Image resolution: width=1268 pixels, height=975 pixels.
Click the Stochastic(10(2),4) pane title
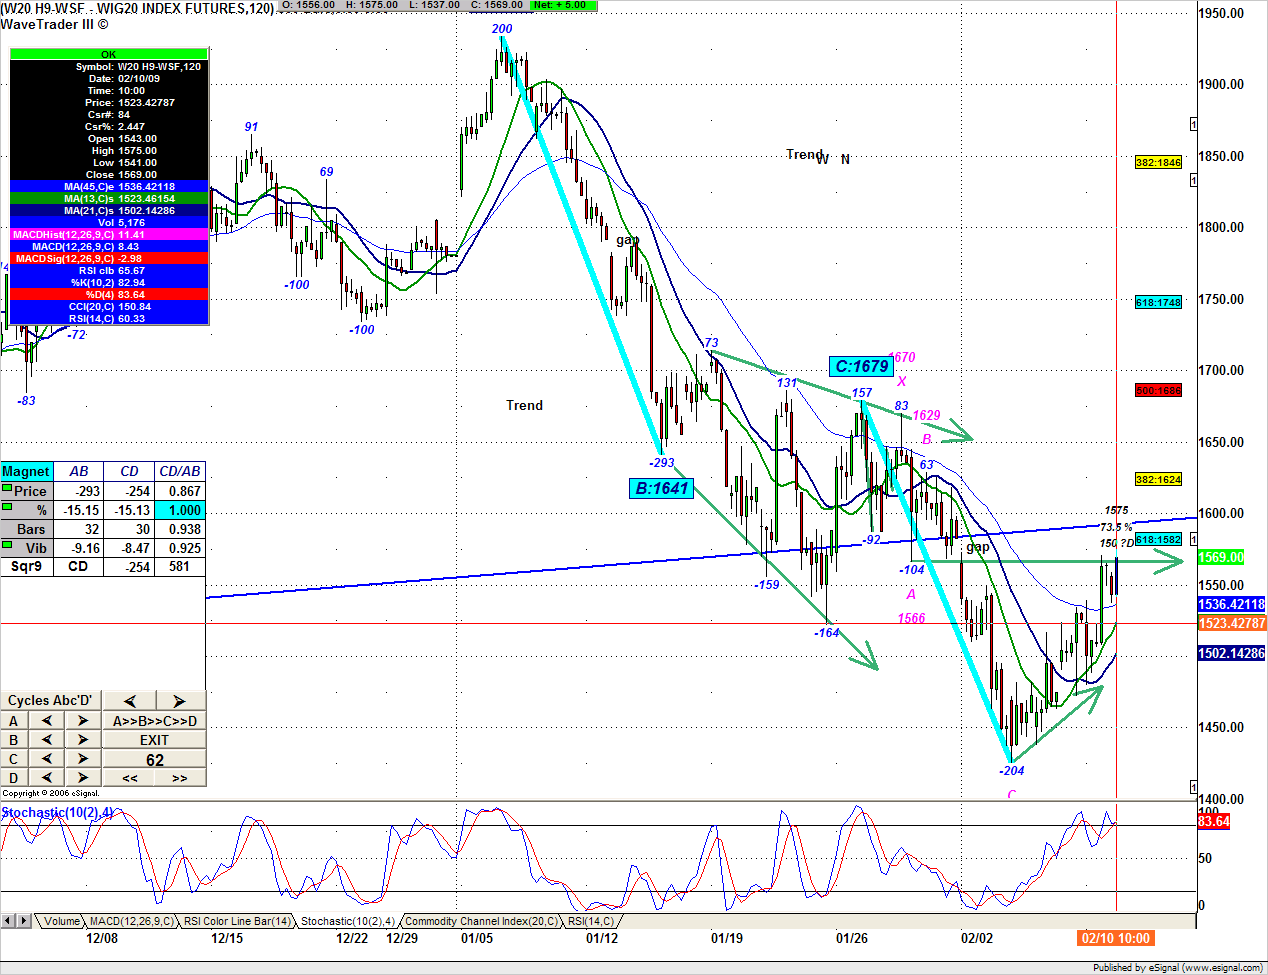pos(57,812)
